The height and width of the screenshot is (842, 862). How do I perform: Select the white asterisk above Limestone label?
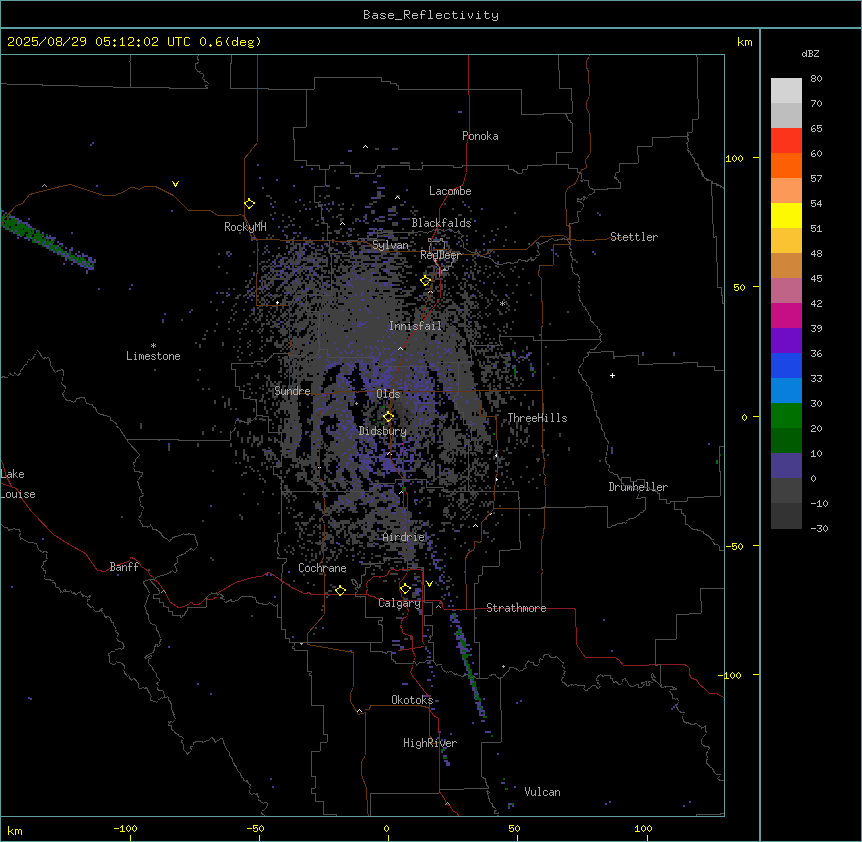click(x=153, y=346)
